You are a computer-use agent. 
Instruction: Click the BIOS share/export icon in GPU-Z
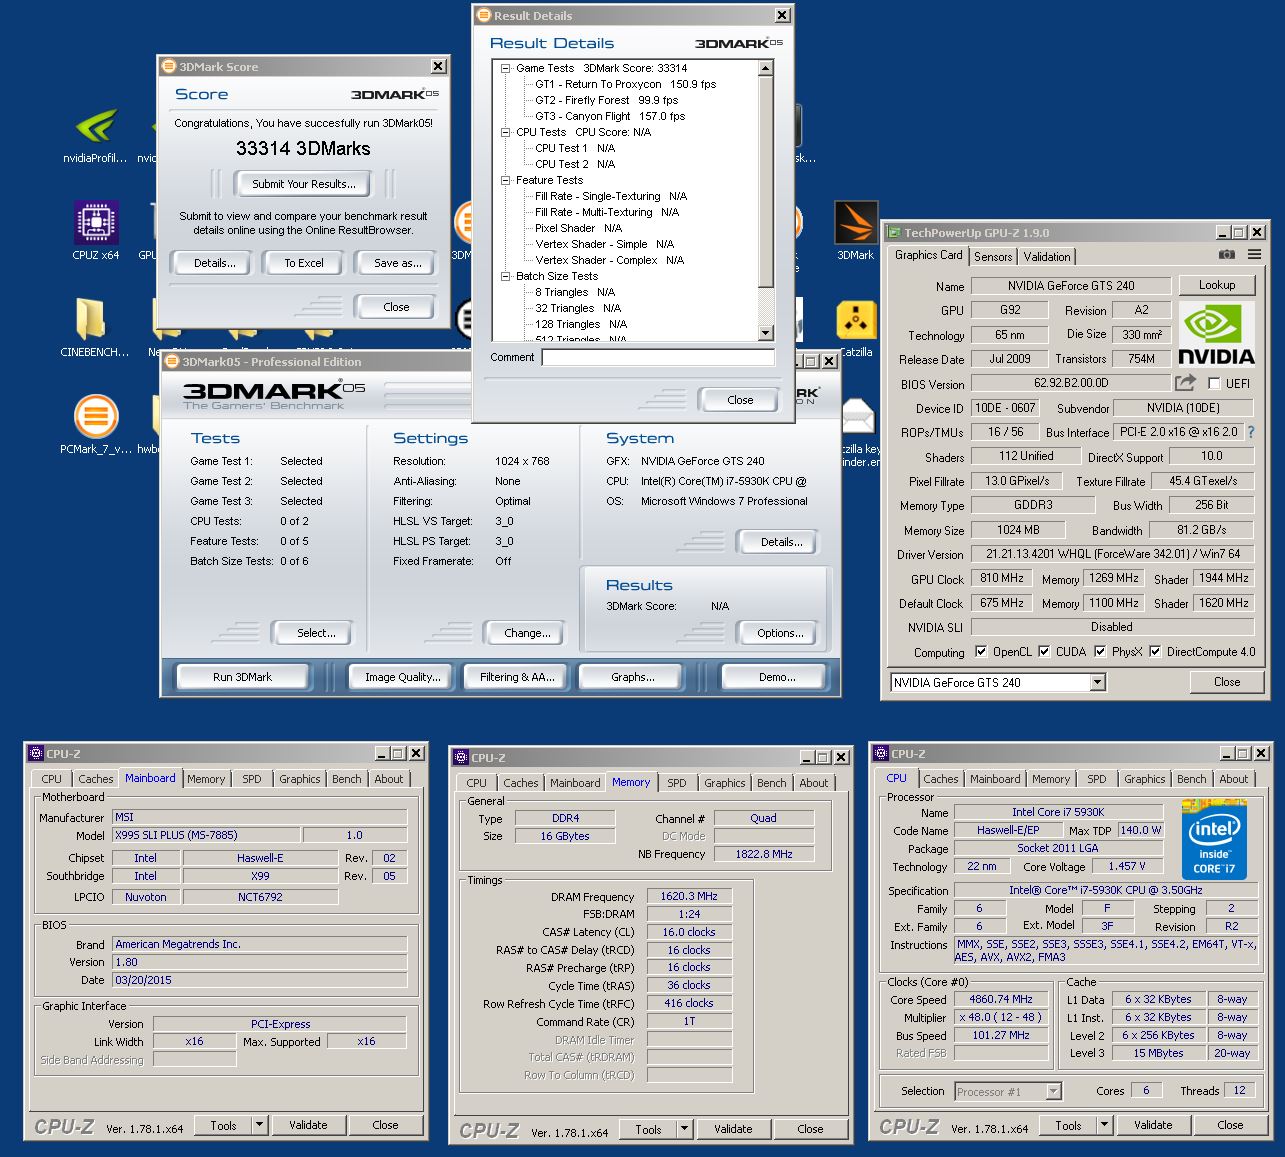[1185, 383]
